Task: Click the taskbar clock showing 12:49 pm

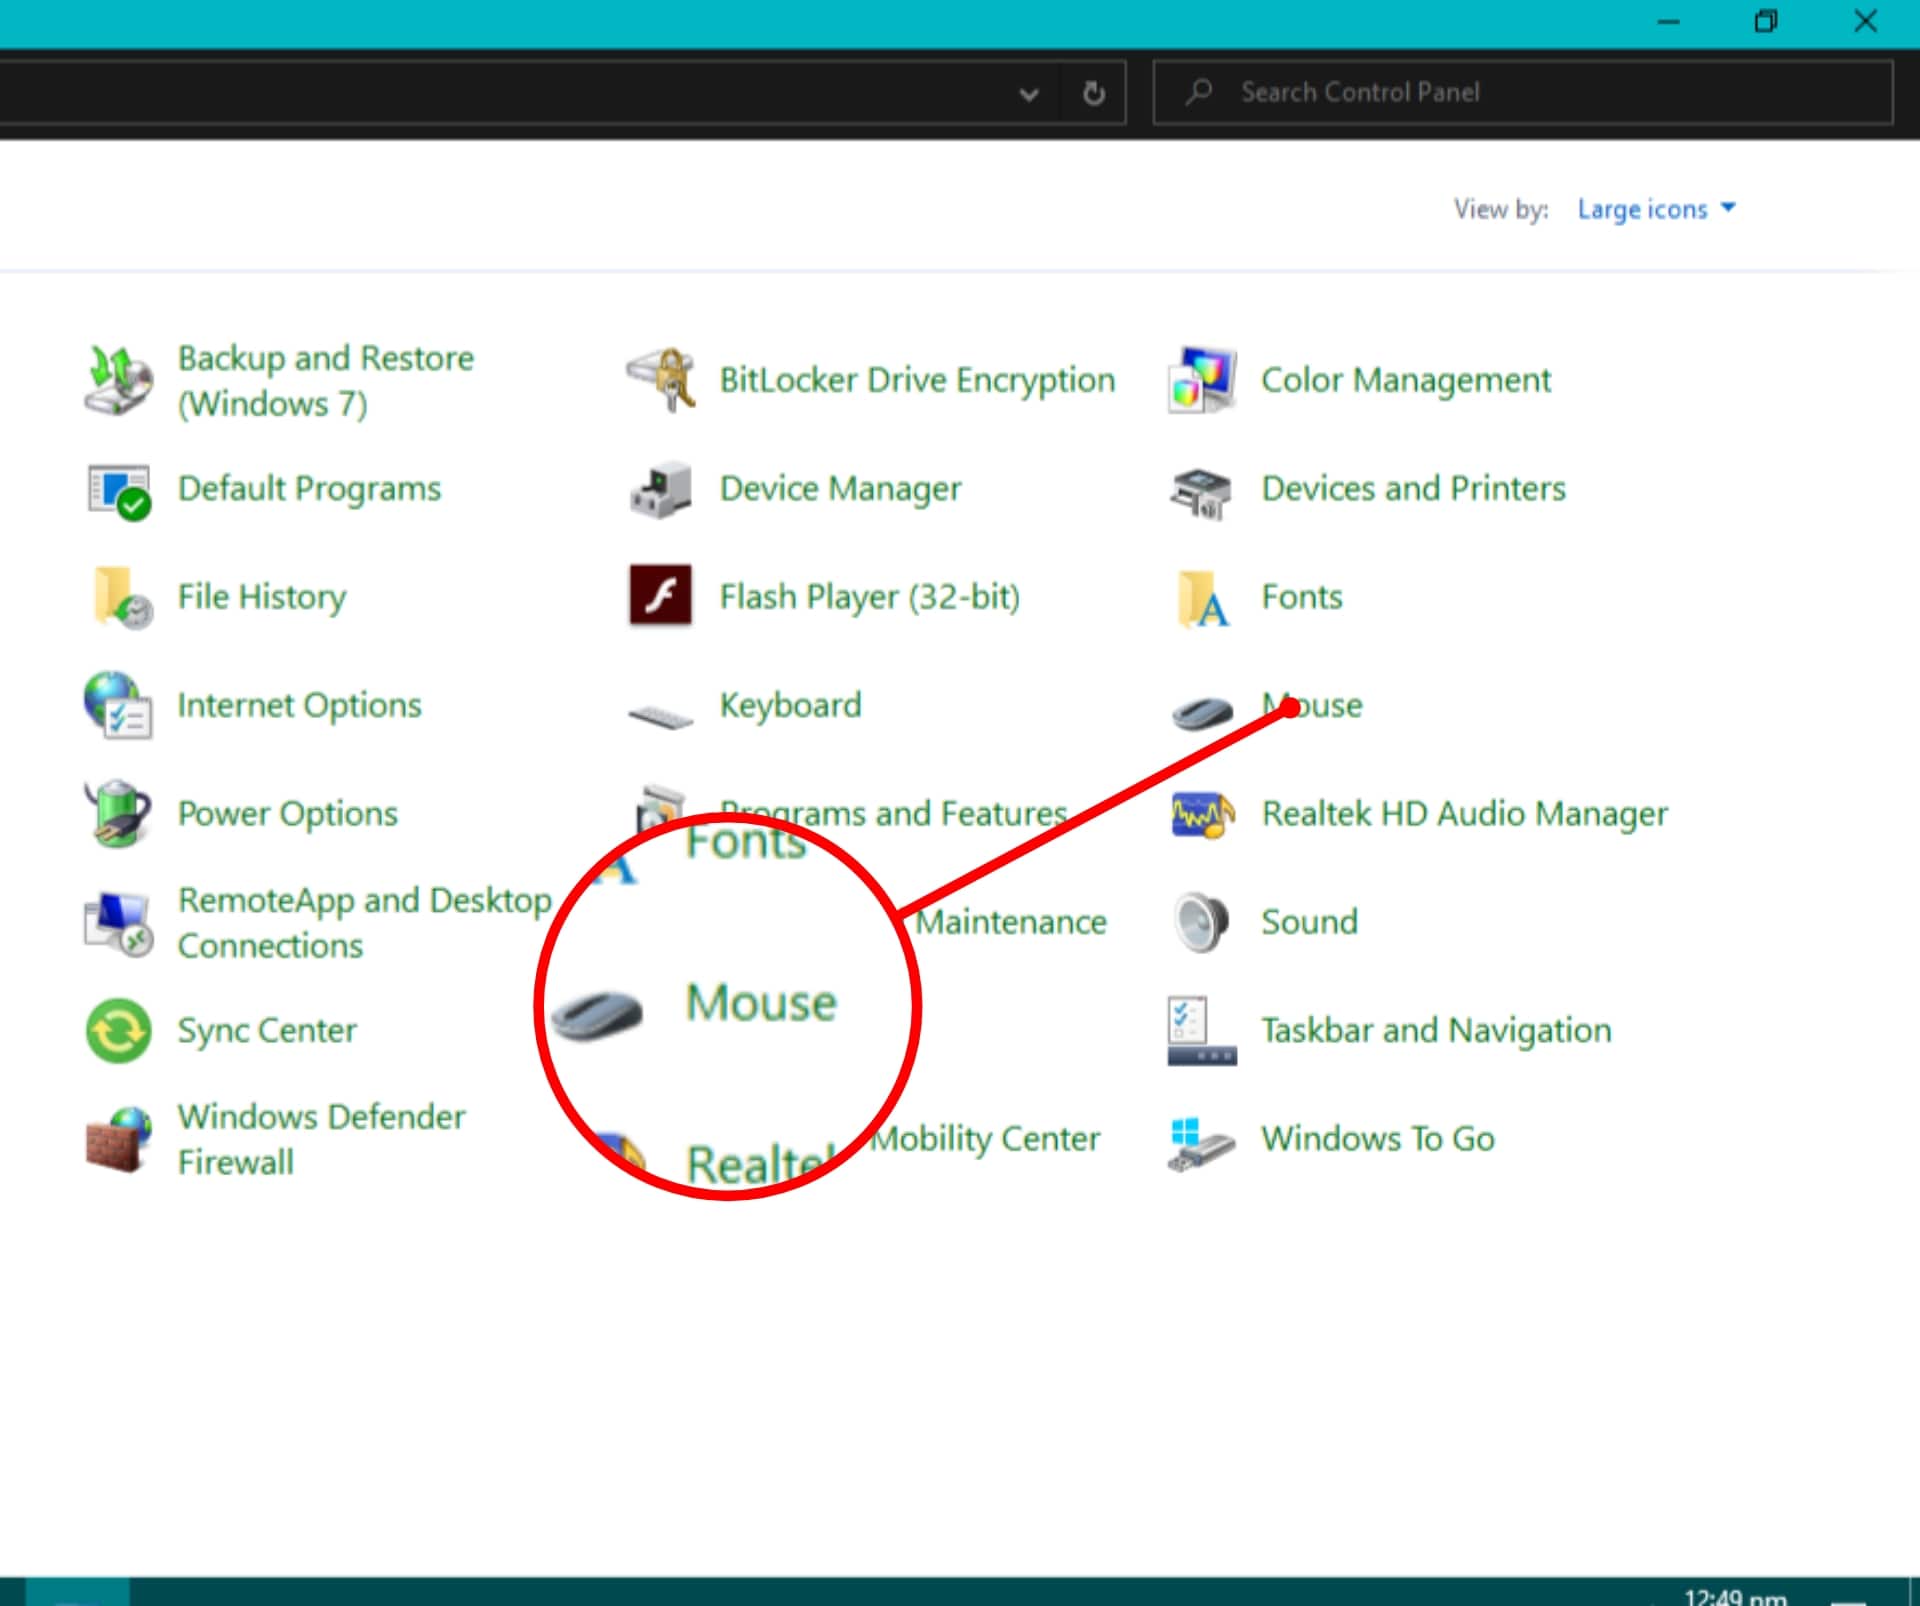Action: (x=1735, y=1596)
